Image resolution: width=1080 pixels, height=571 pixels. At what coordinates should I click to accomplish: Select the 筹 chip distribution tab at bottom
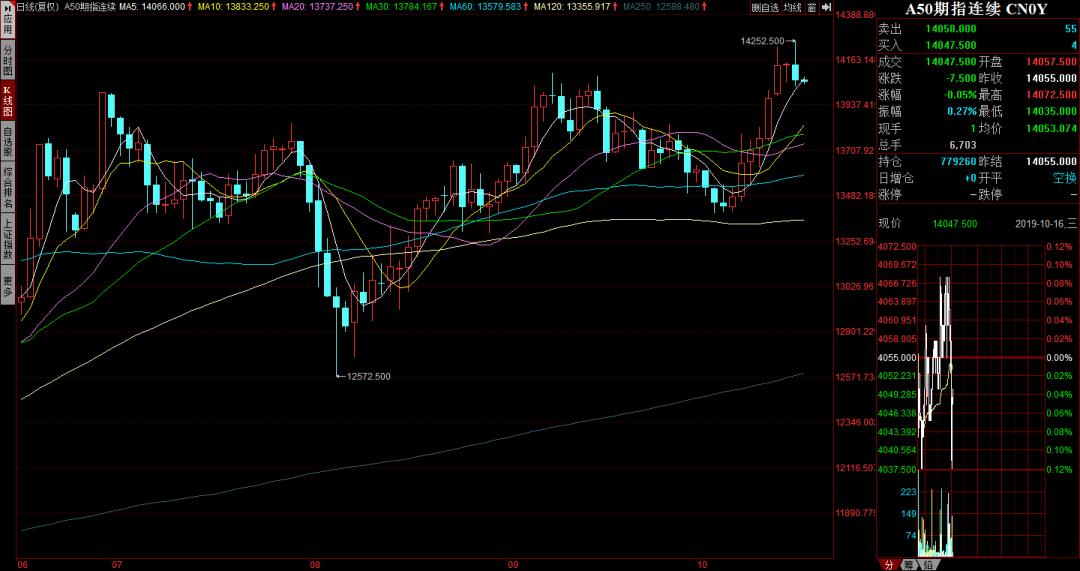909,564
